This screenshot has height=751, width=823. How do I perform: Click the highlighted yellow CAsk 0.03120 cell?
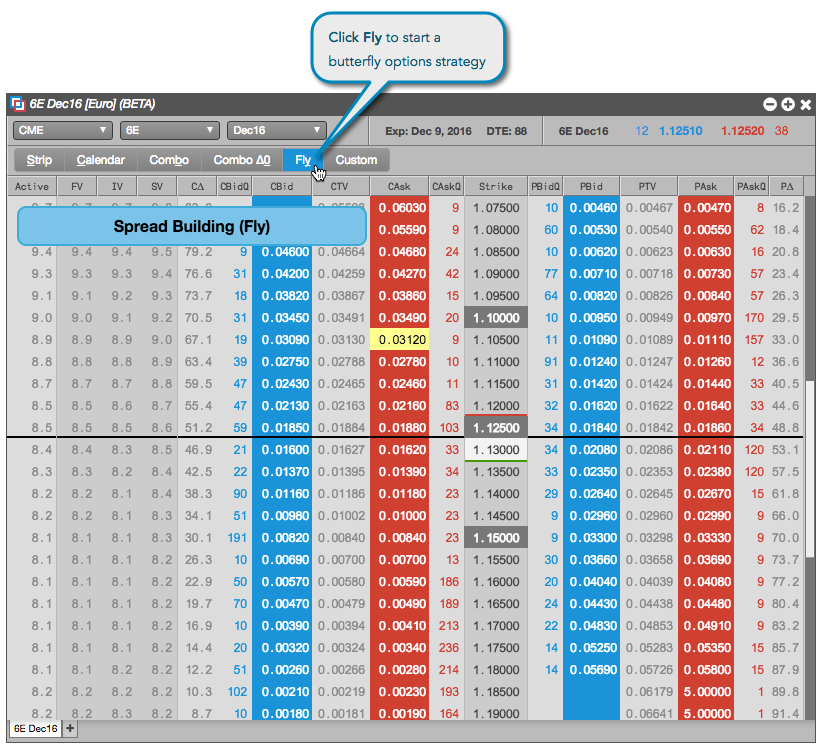pos(400,340)
